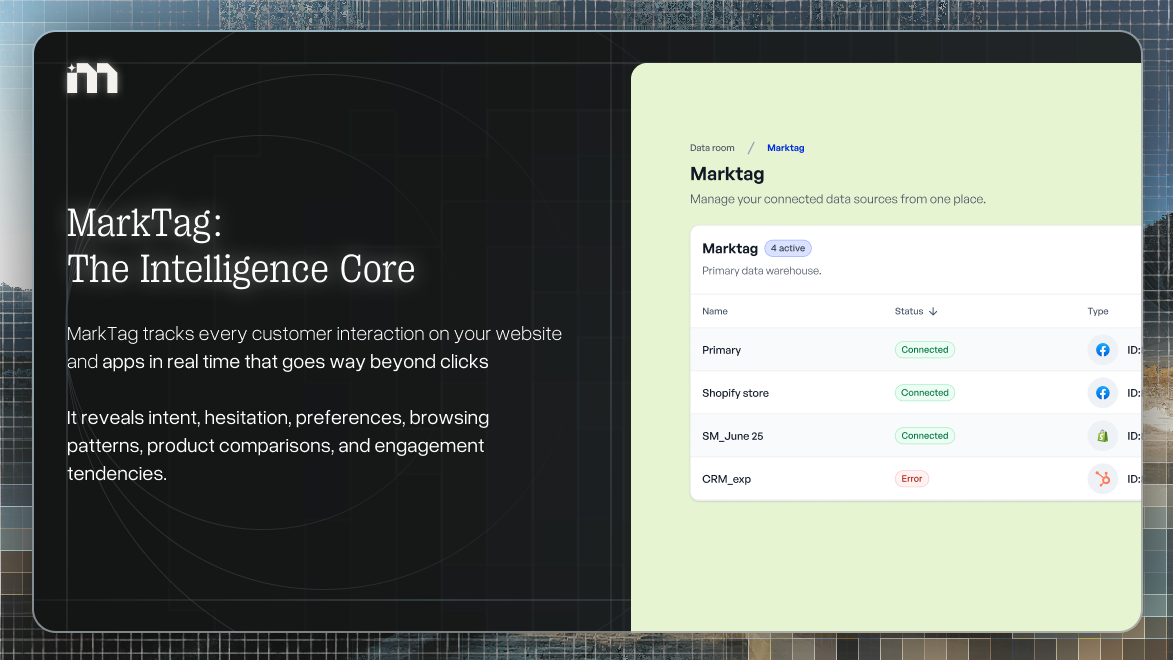
Task: Open sorting options on the Type column header
Action: tap(1096, 311)
